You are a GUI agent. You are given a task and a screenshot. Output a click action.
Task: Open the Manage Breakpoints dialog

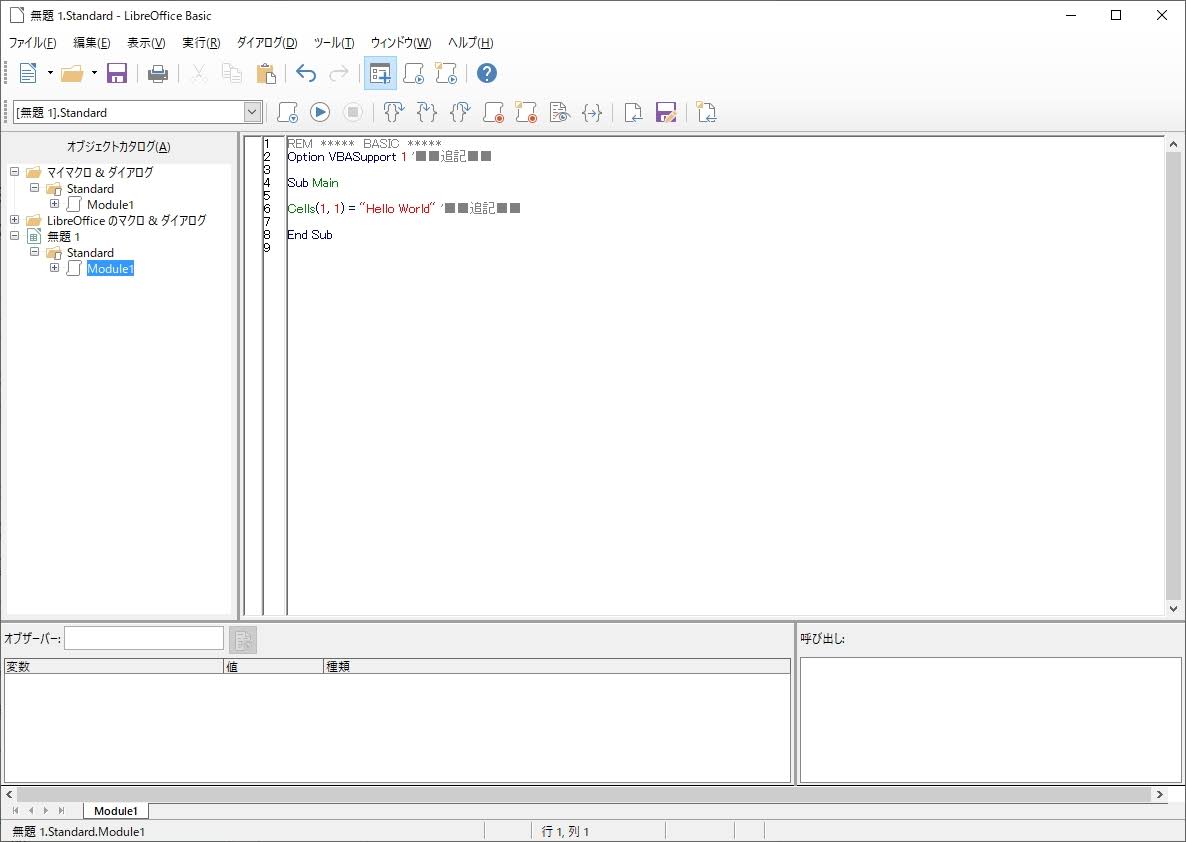pos(526,112)
